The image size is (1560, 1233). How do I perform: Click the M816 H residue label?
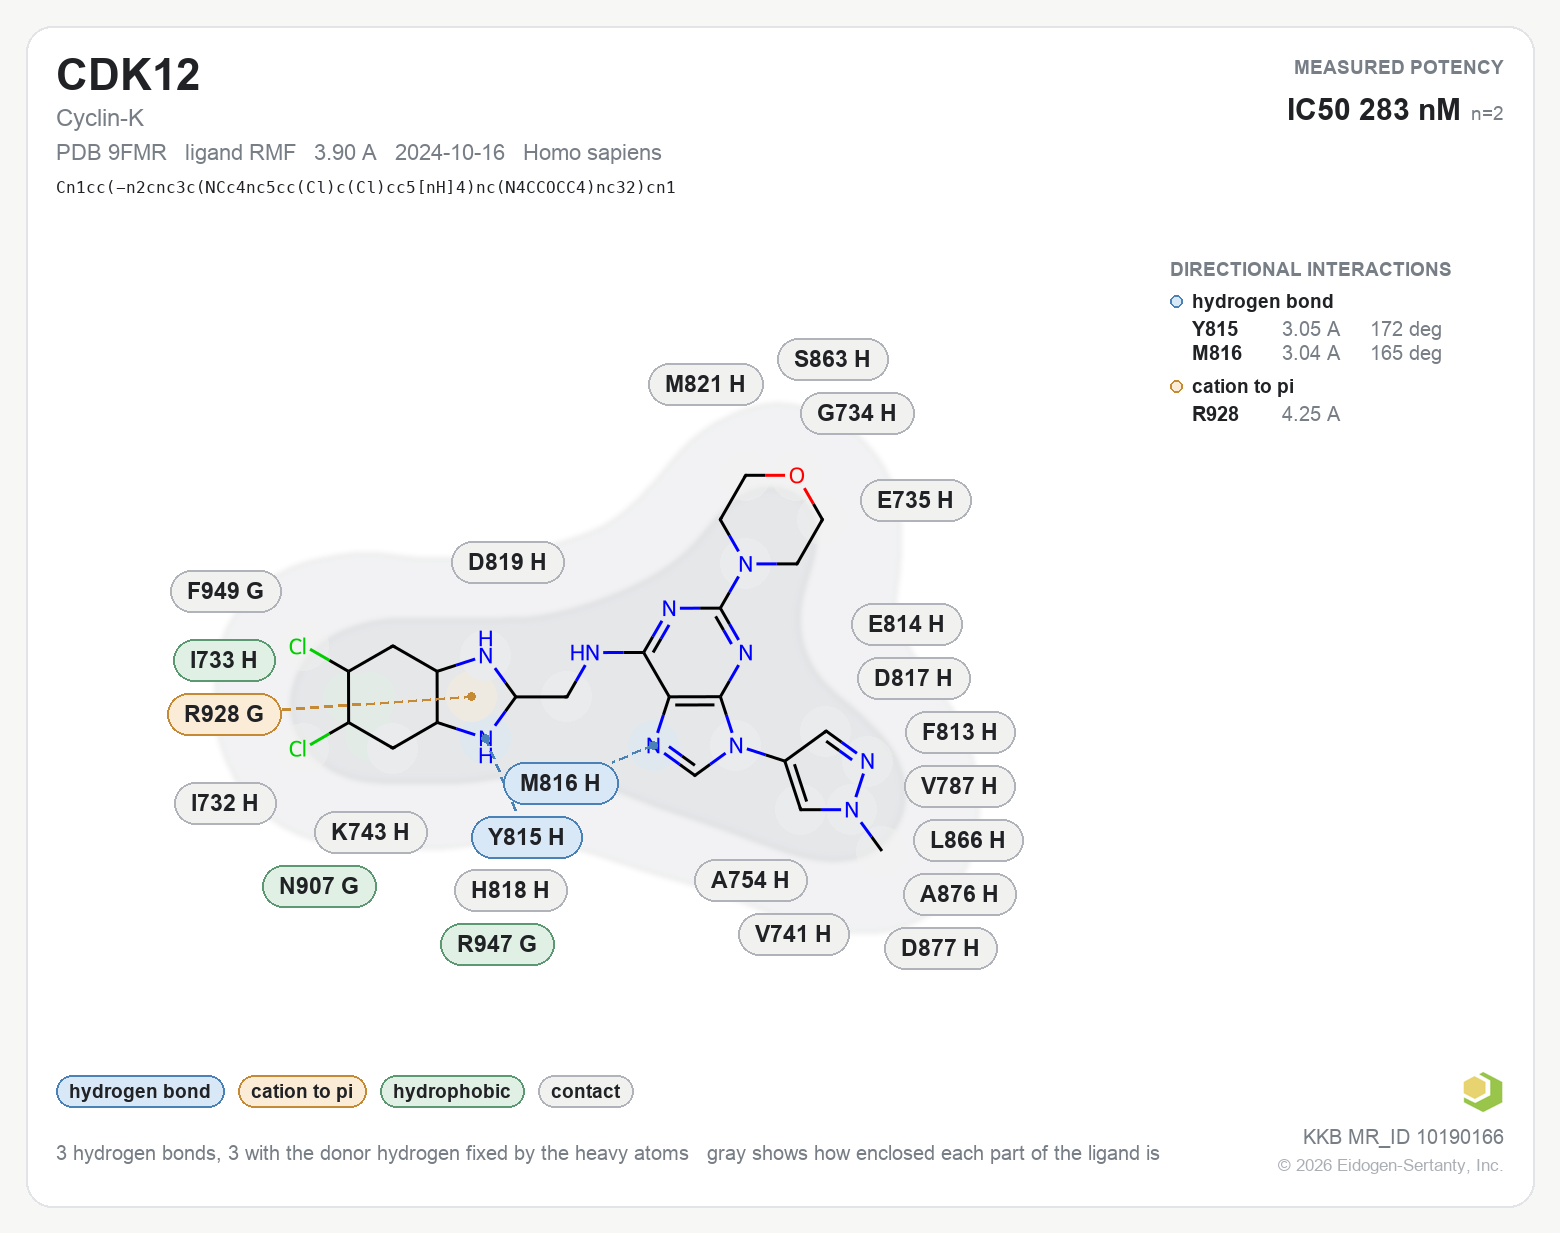coord(560,783)
